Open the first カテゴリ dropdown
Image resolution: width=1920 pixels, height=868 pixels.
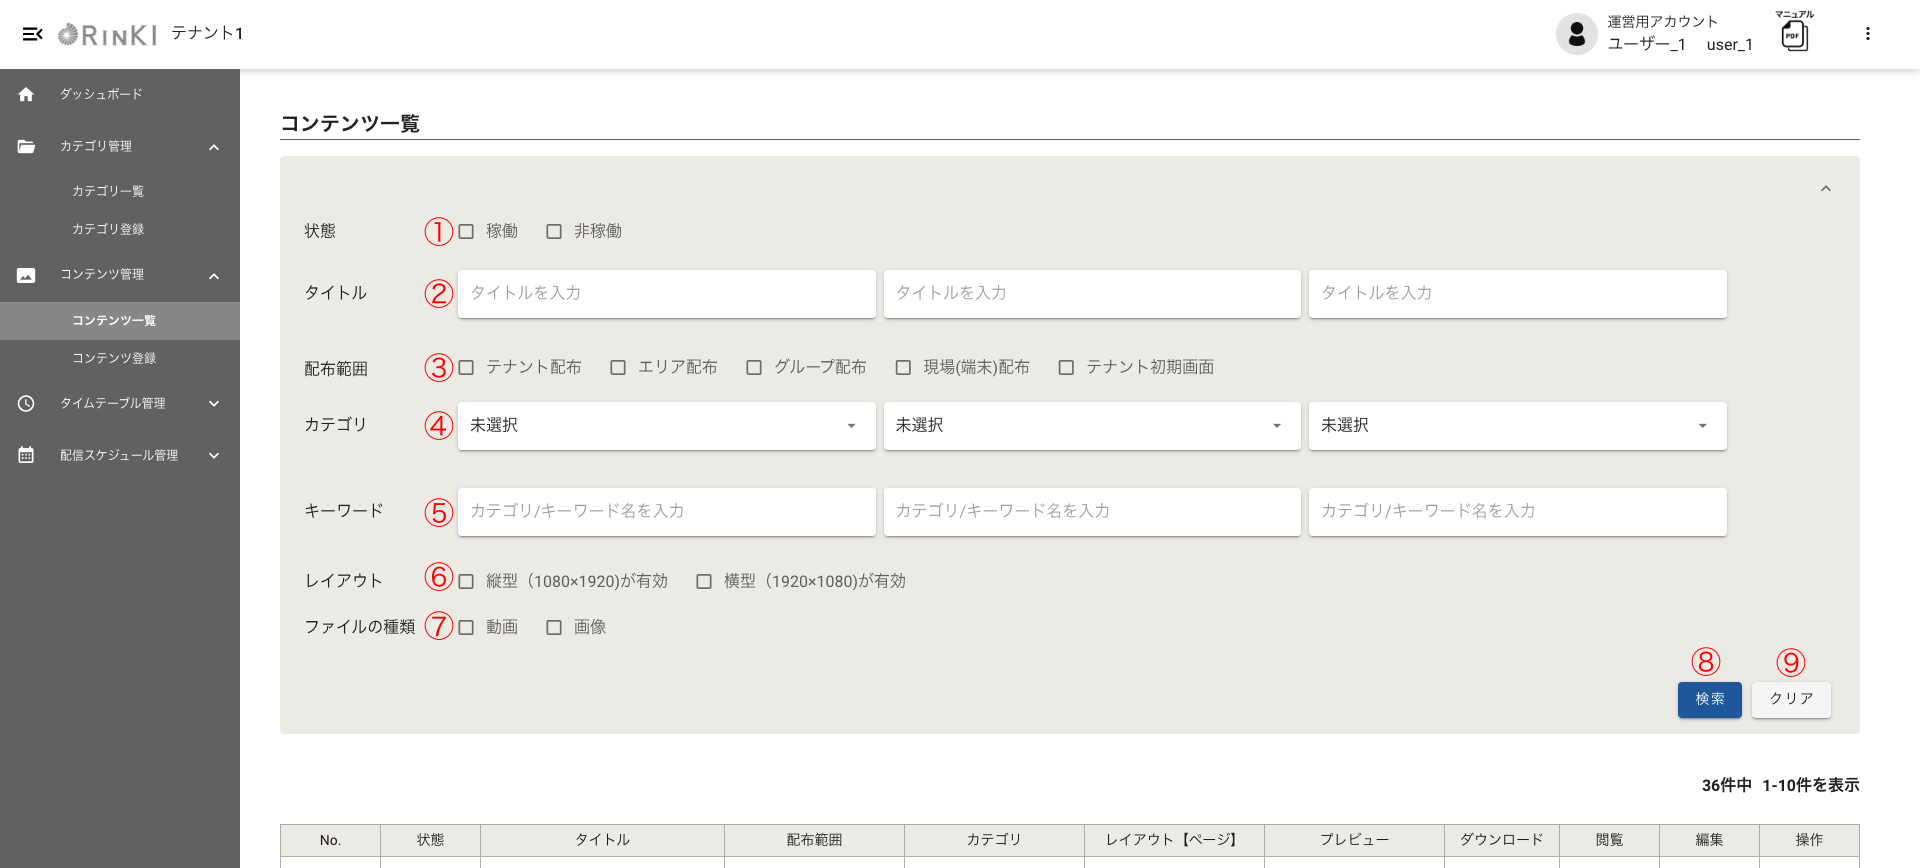click(666, 426)
